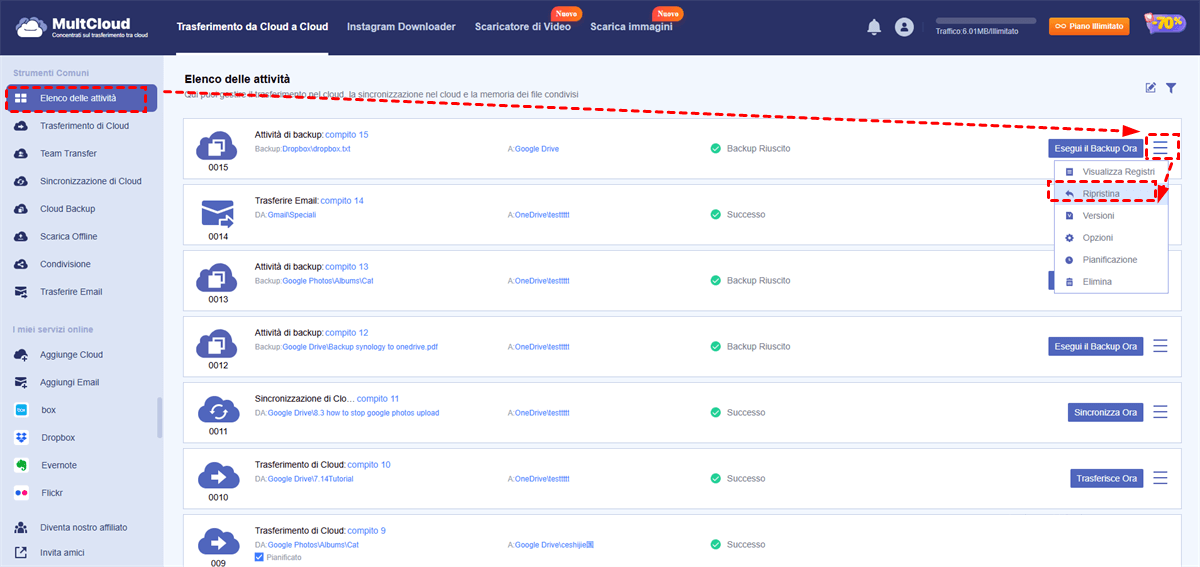The width and height of the screenshot is (1200, 567).
Task: Open the compito 14 link
Action: coord(342,201)
